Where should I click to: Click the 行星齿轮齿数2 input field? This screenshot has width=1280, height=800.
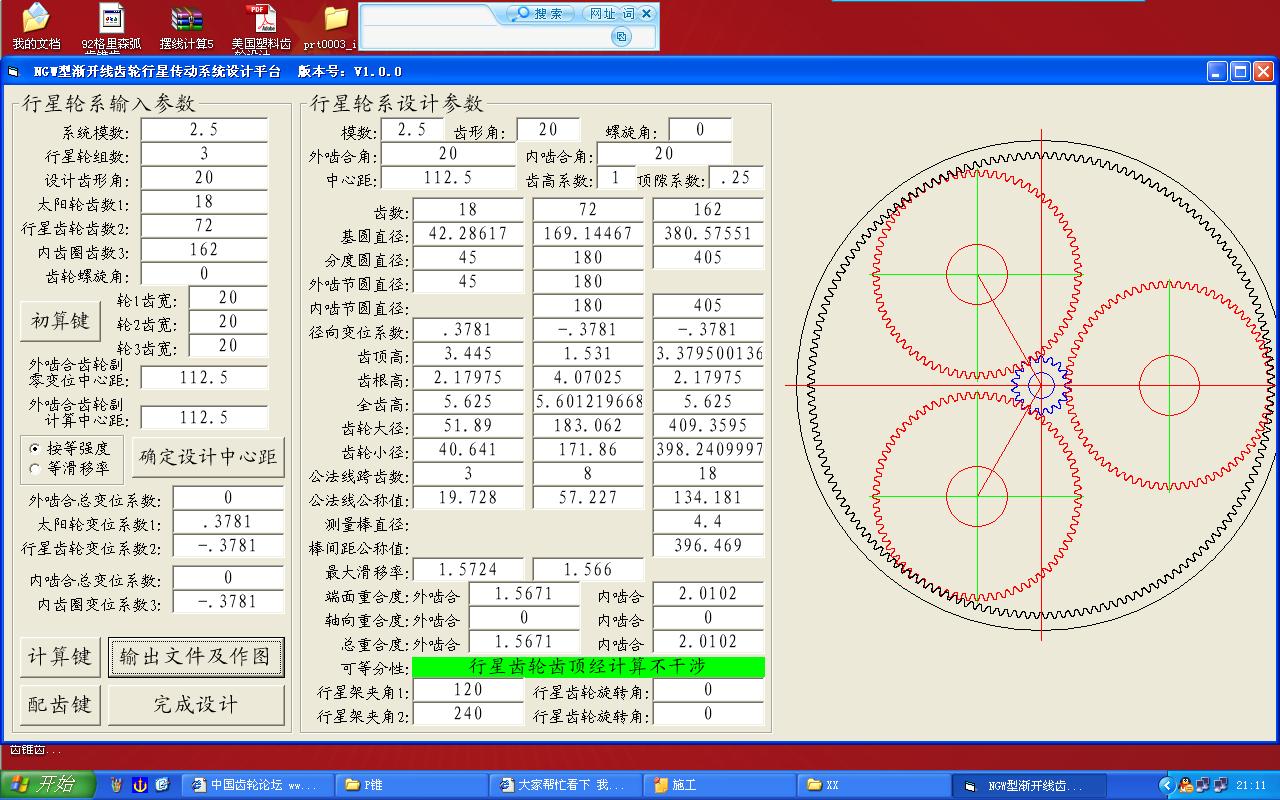click(x=204, y=226)
